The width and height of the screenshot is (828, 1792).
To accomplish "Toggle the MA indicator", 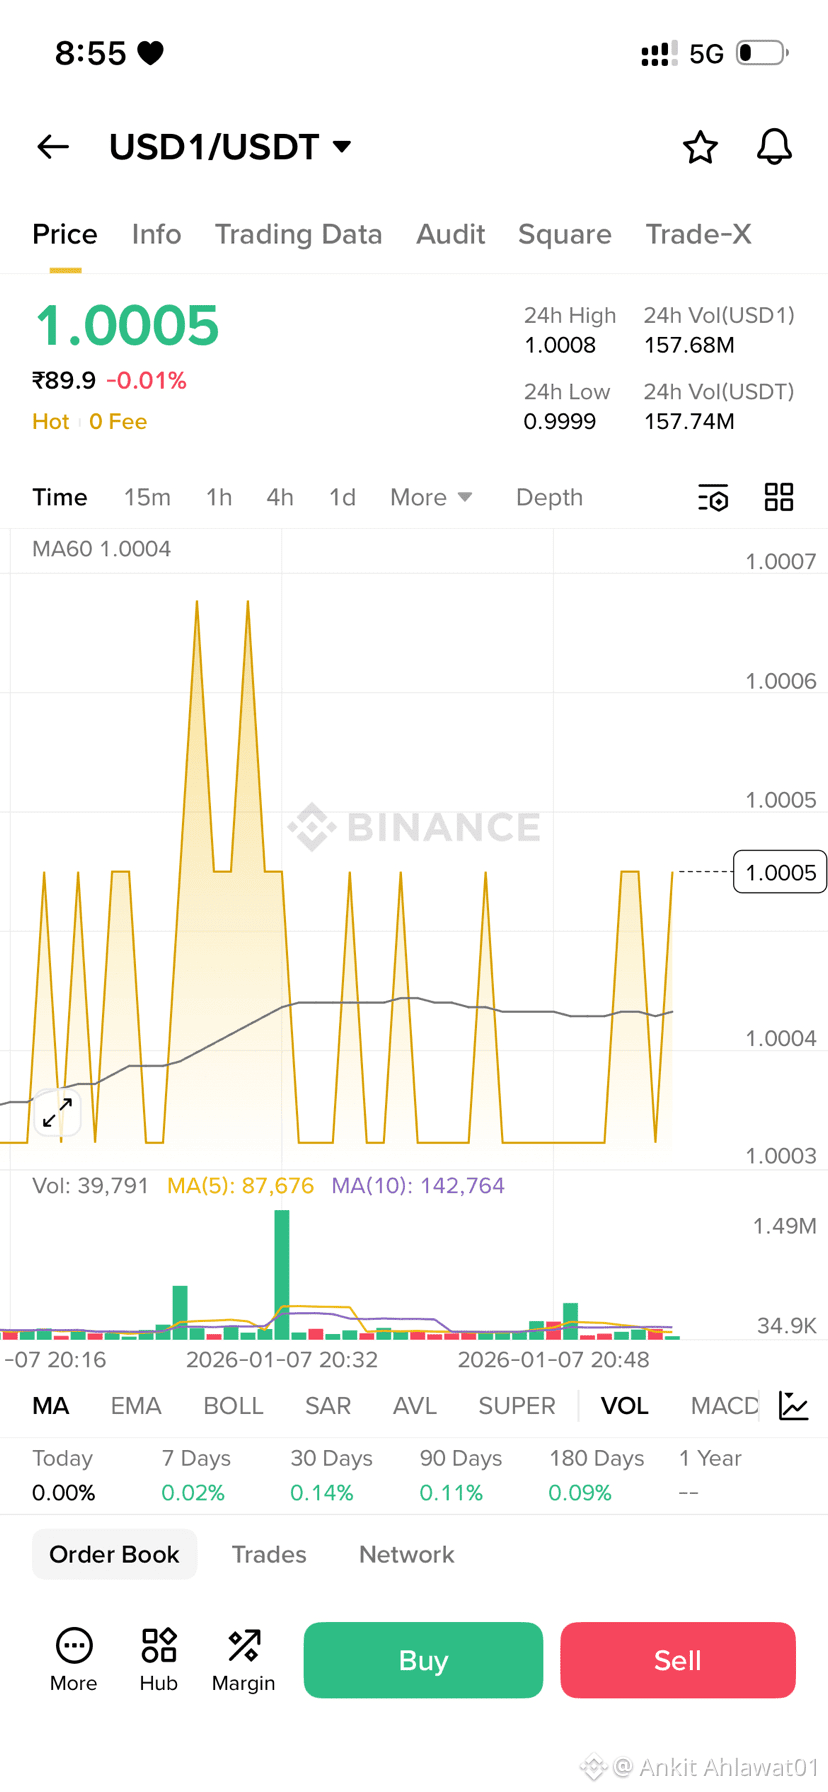I will click(51, 1406).
